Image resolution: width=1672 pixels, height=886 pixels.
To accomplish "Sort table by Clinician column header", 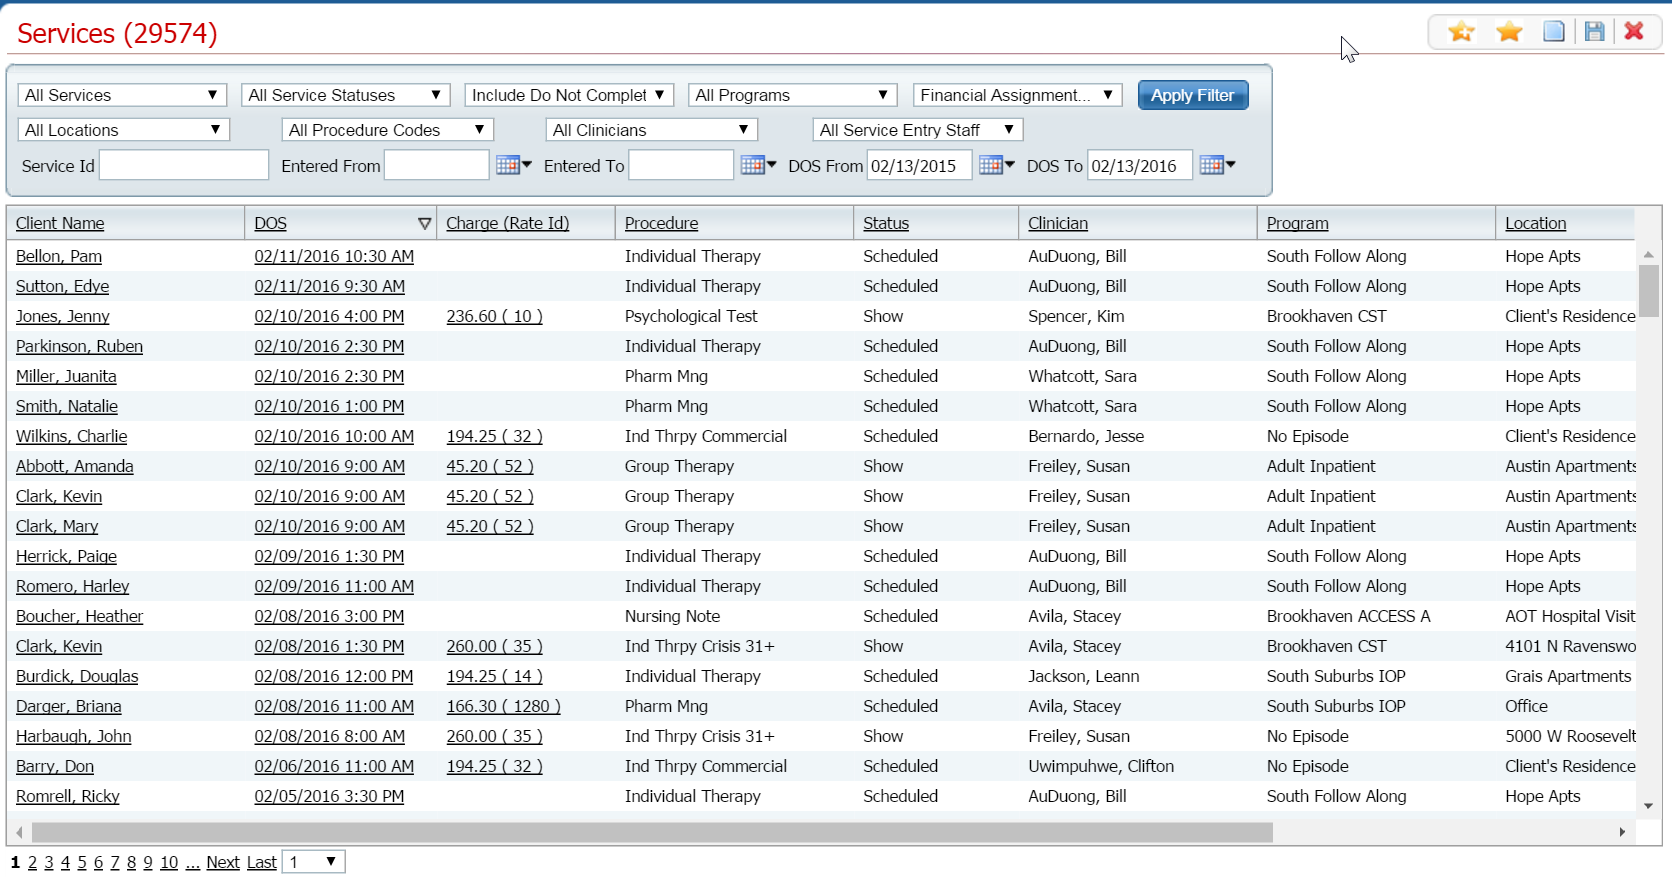I will coord(1057,224).
